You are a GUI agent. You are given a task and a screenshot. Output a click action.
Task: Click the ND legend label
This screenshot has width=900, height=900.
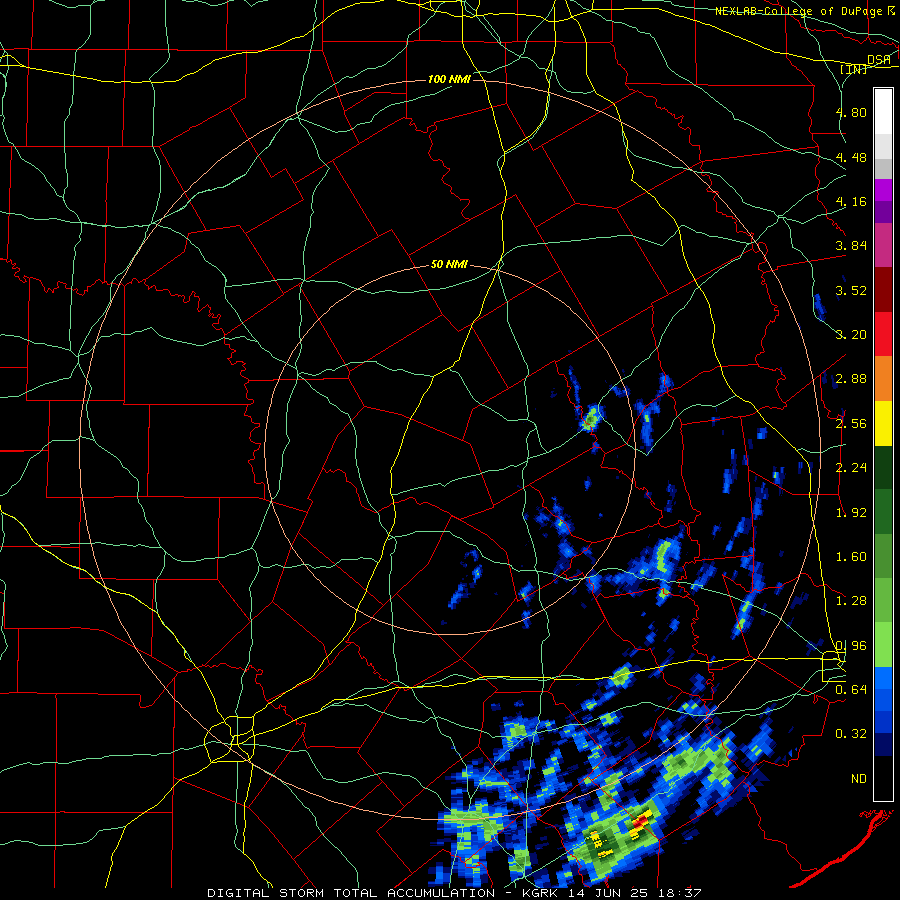click(859, 779)
